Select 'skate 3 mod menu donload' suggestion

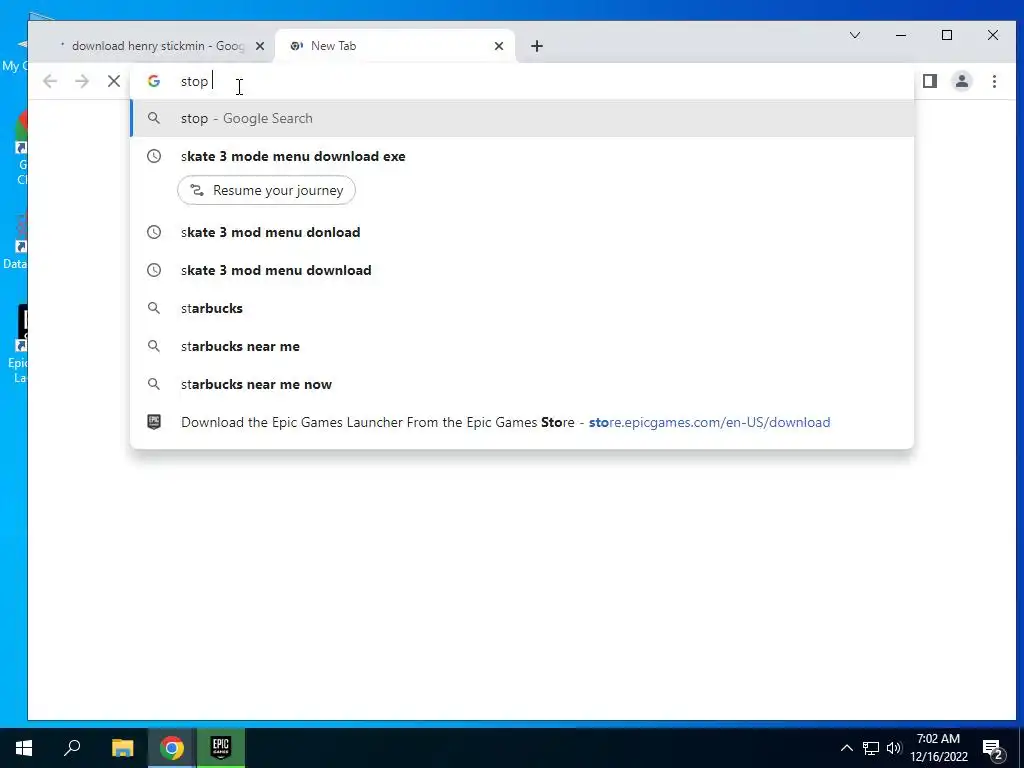click(522, 232)
